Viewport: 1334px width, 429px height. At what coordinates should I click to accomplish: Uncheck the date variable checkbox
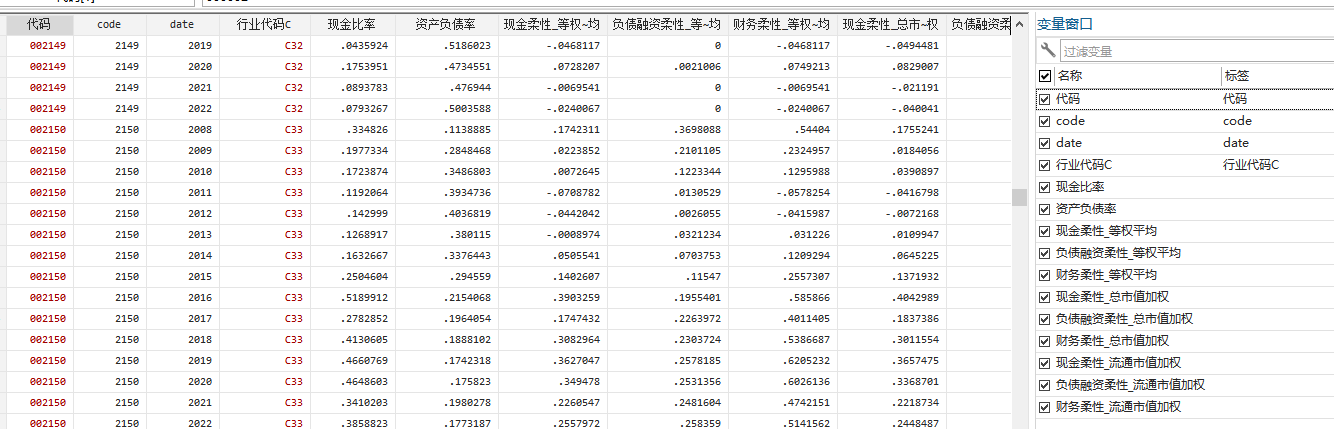tap(1045, 143)
